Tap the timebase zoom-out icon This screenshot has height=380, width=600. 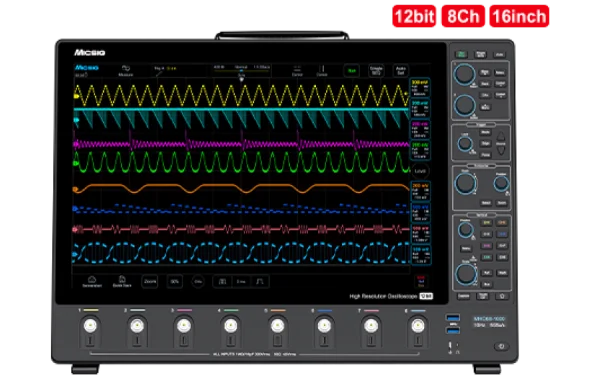tap(222, 281)
